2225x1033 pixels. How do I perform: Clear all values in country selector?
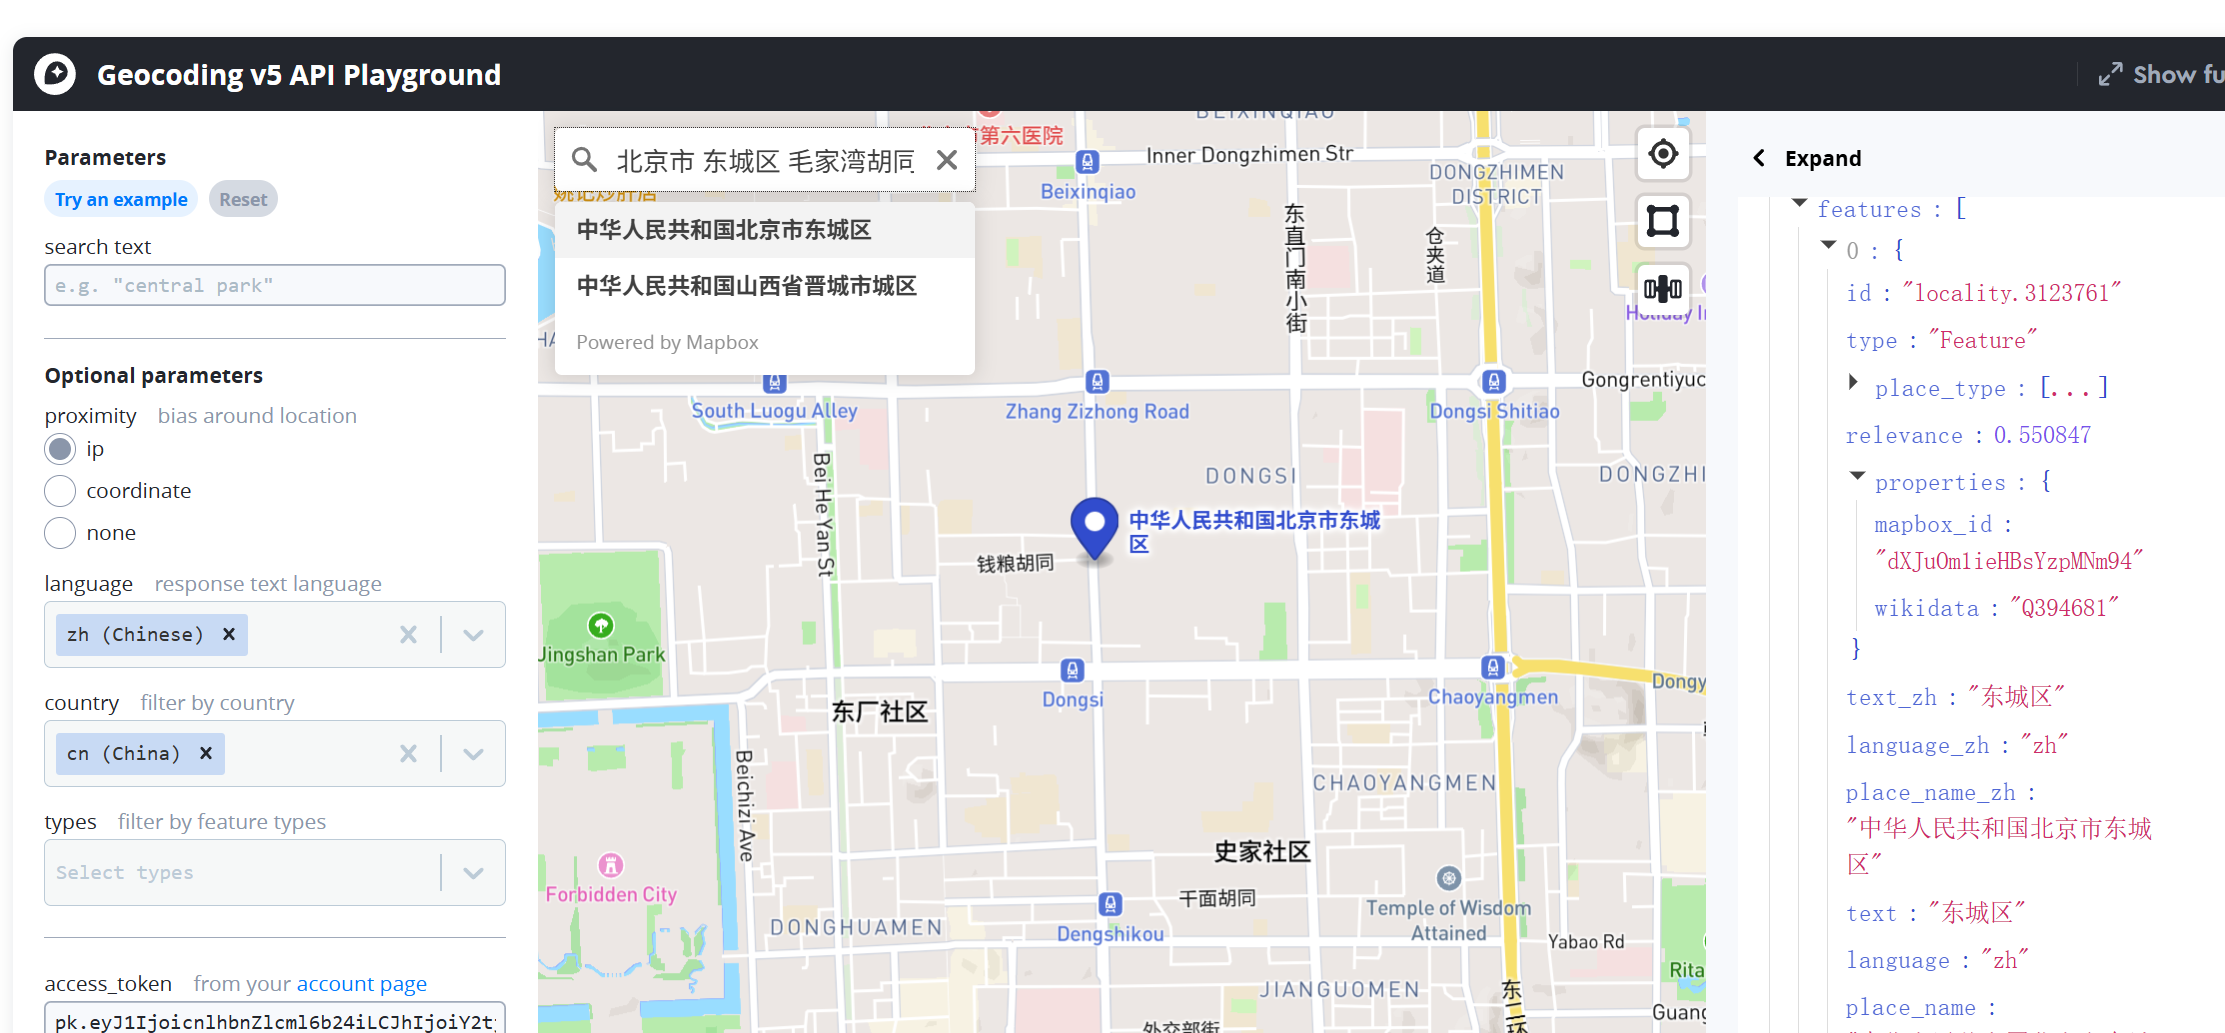point(408,754)
